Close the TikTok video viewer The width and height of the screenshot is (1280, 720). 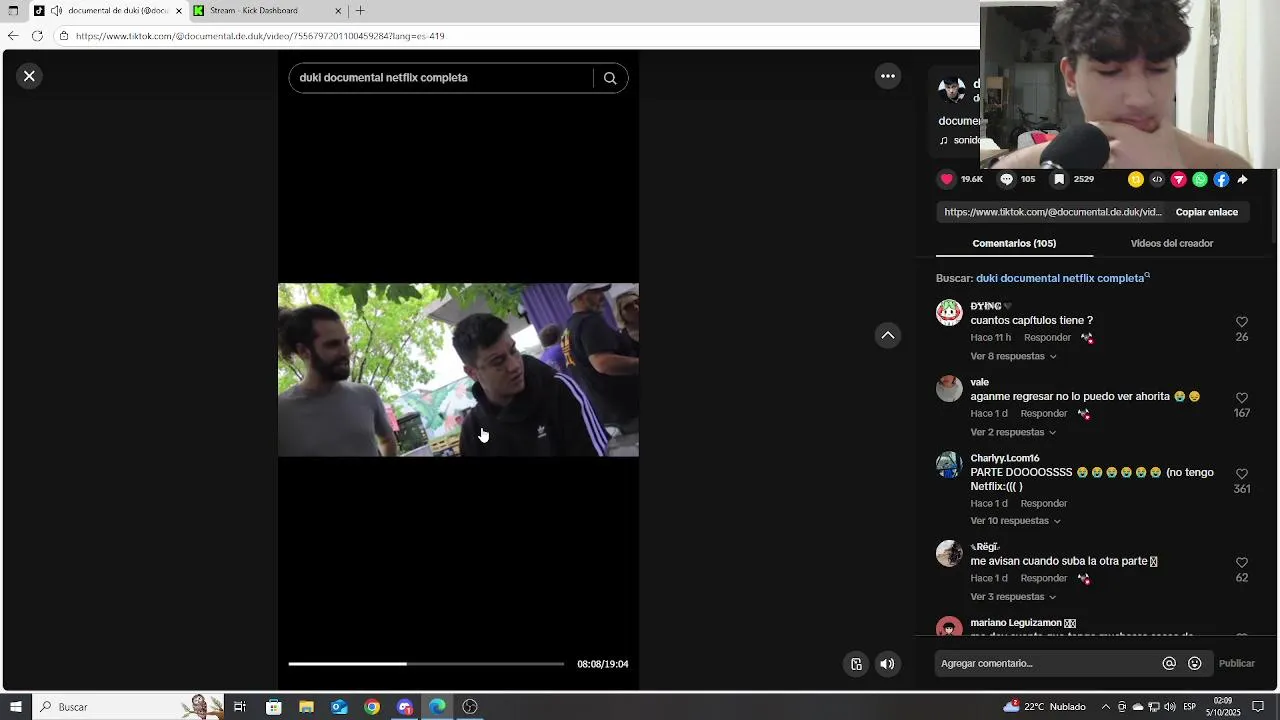point(29,76)
